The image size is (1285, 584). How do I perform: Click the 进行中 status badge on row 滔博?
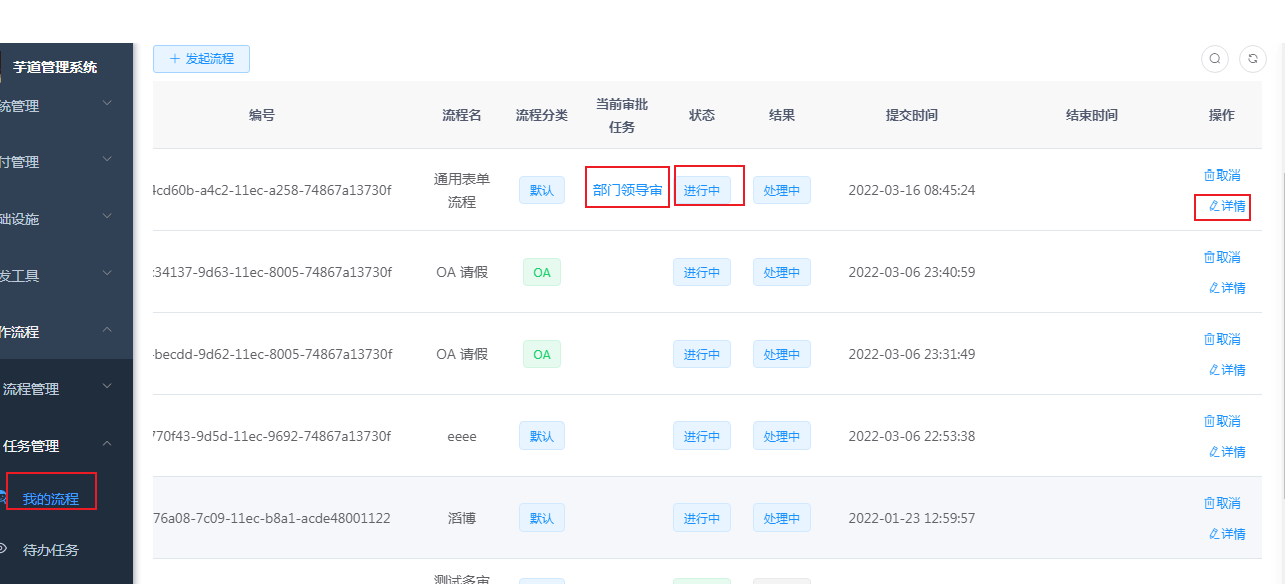(x=702, y=517)
